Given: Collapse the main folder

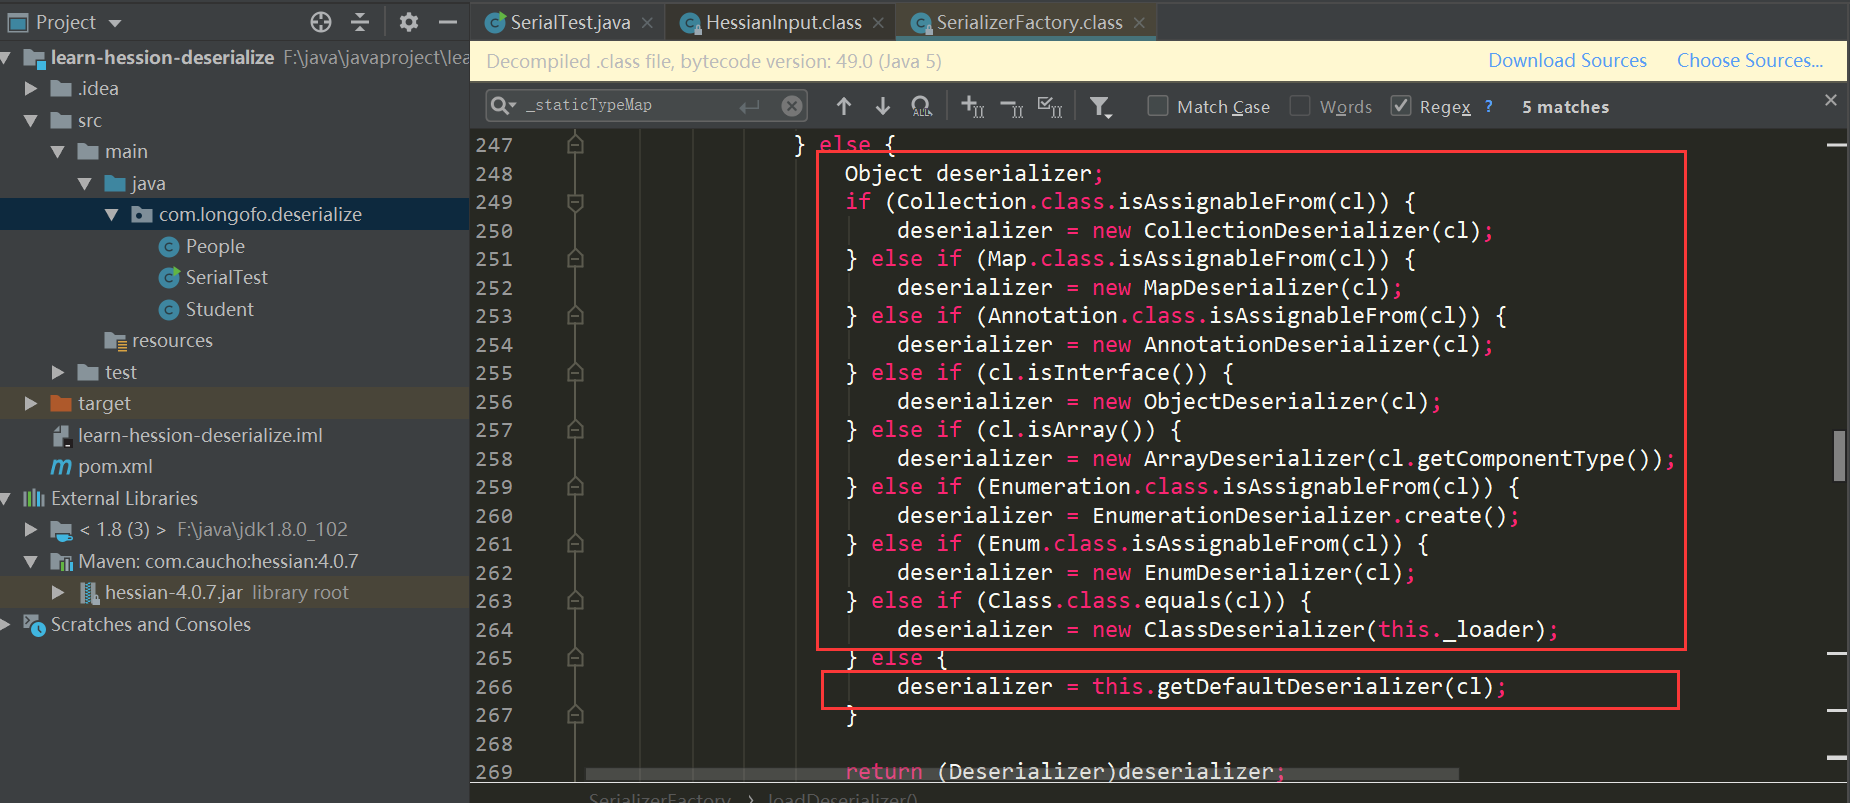Looking at the screenshot, I should (58, 152).
